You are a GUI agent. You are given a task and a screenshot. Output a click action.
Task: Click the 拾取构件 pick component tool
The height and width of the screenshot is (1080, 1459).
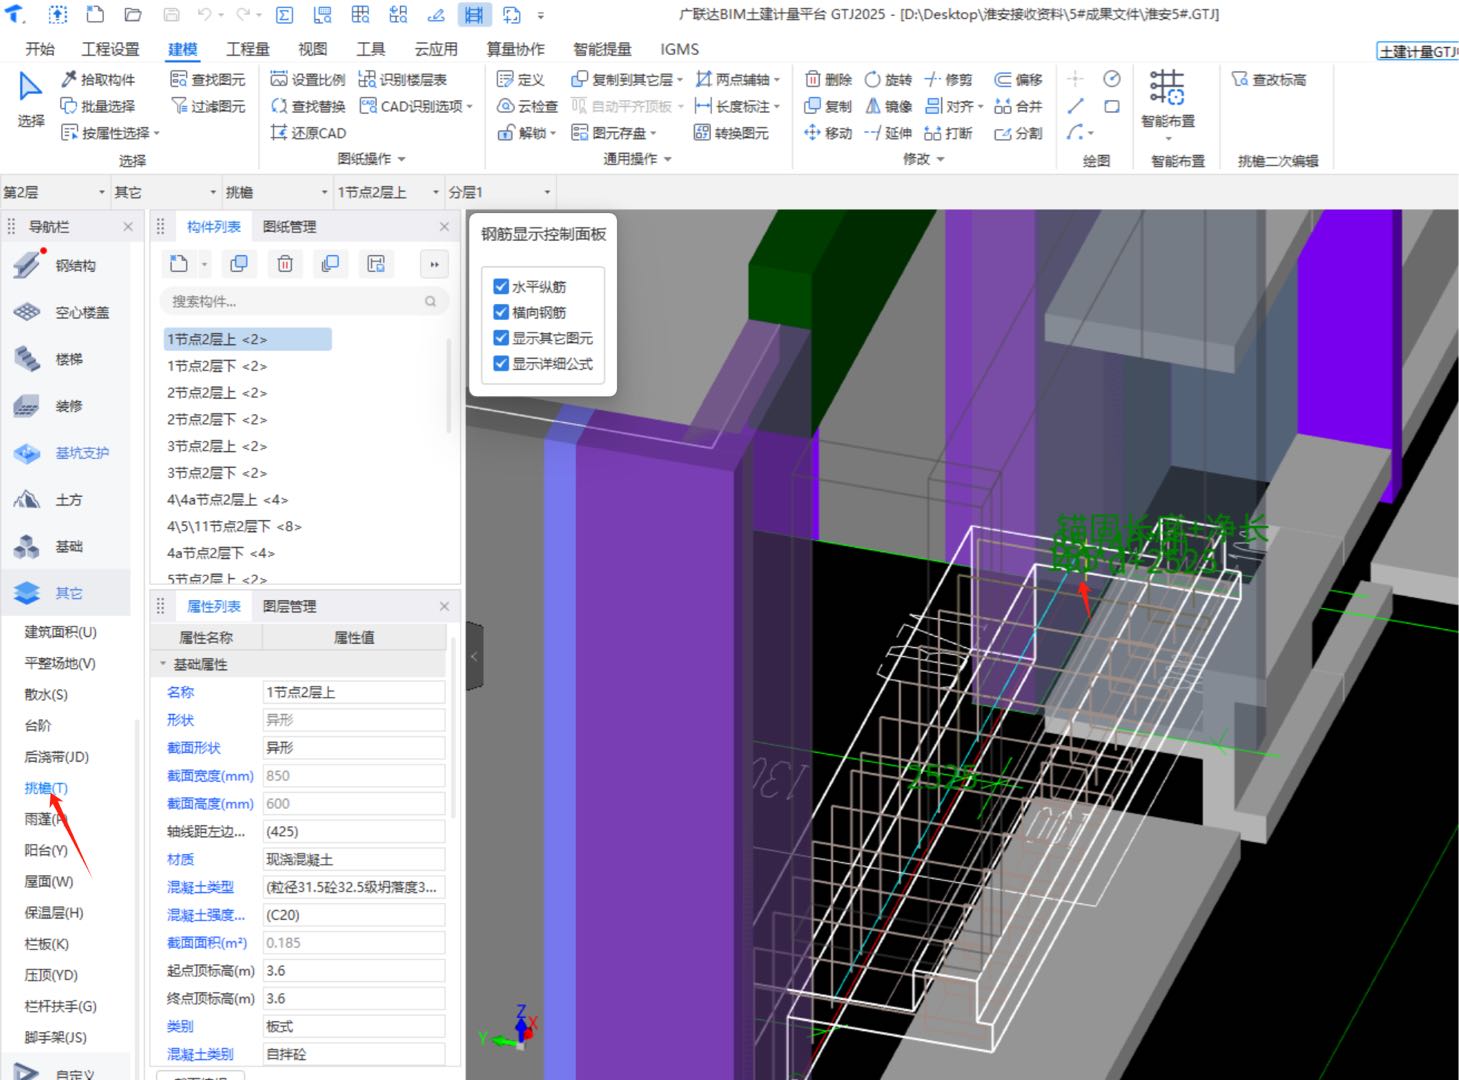click(x=98, y=80)
